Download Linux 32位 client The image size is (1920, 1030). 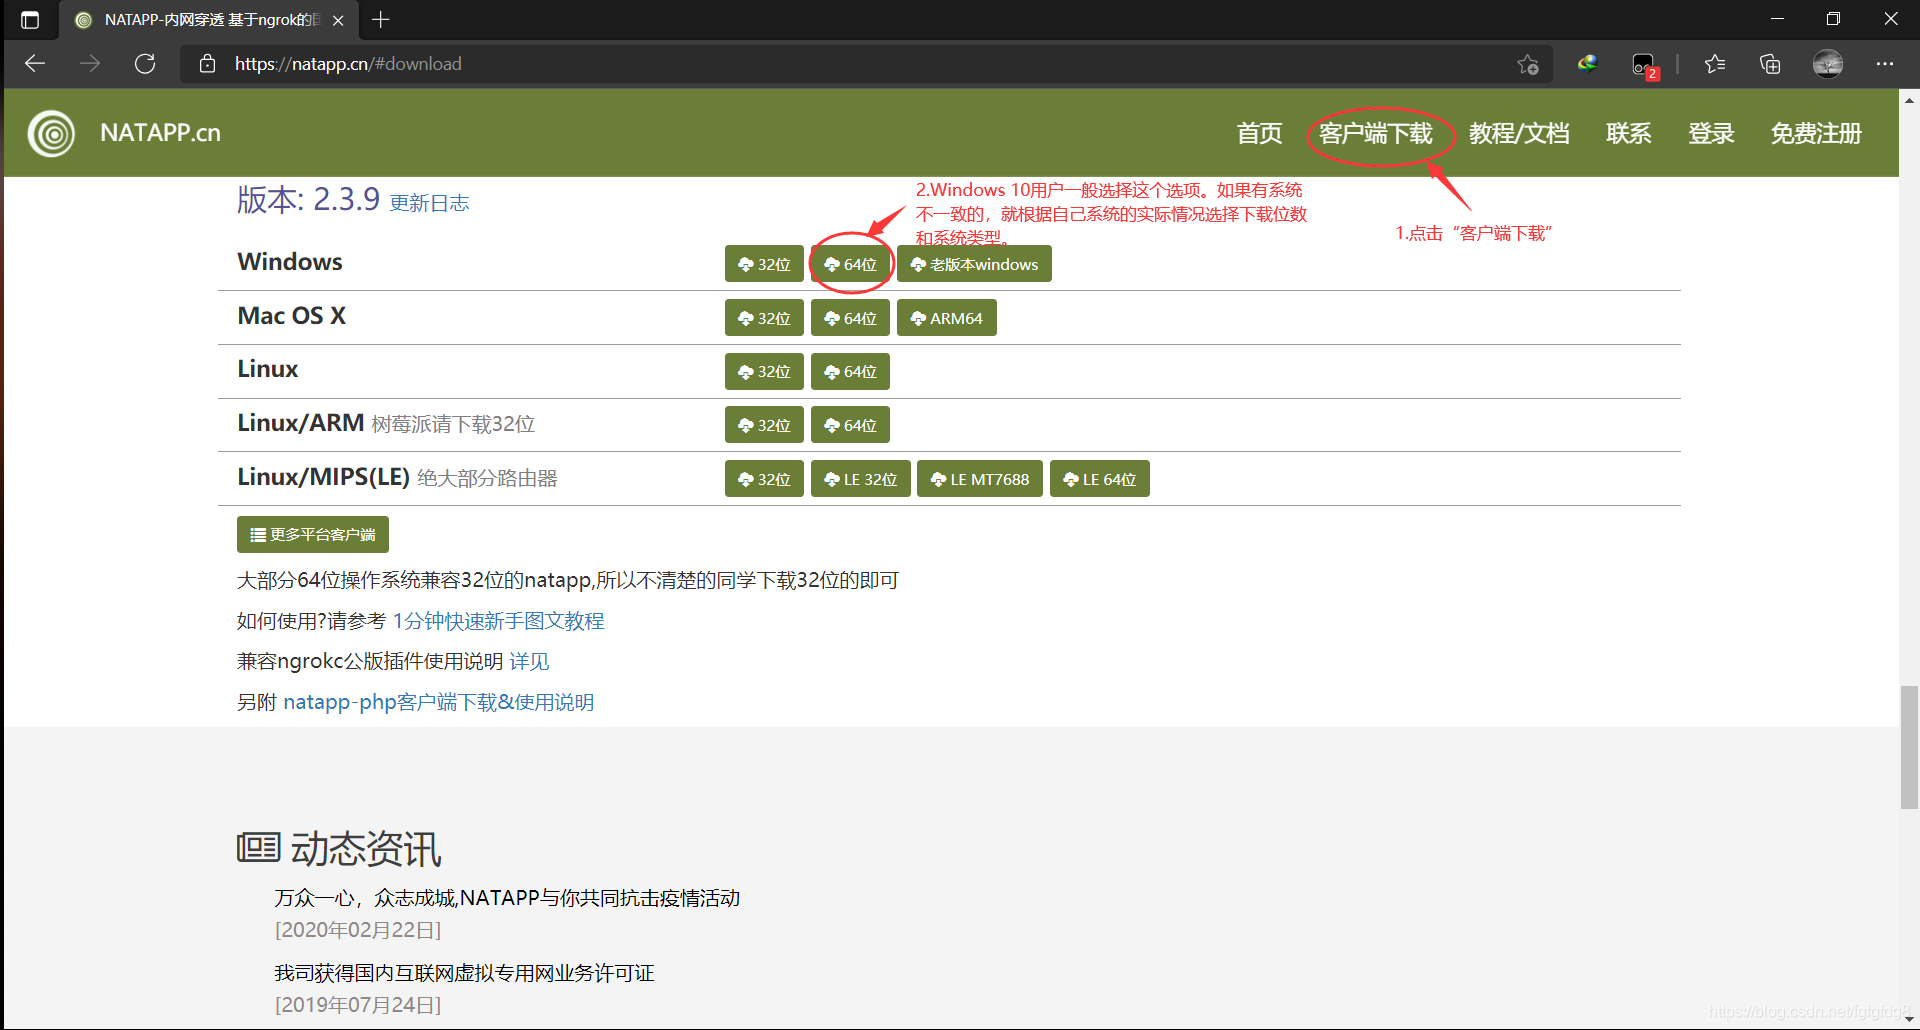tap(764, 372)
